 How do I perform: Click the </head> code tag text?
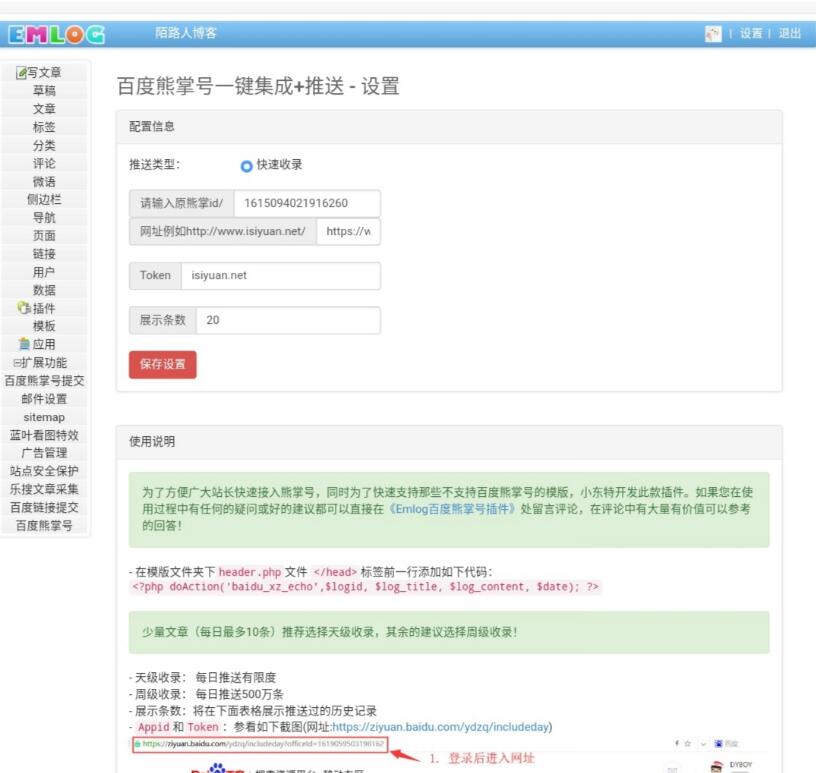(x=335, y=572)
